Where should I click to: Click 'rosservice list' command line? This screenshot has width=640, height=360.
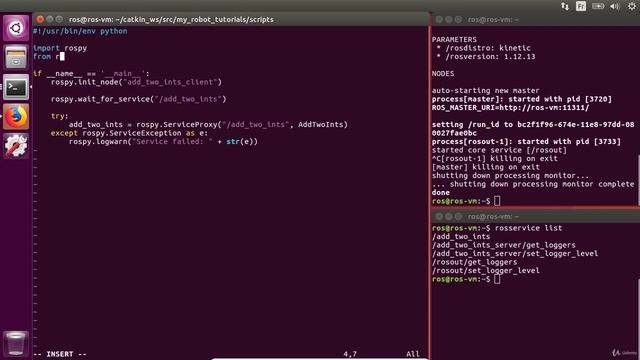(529, 228)
